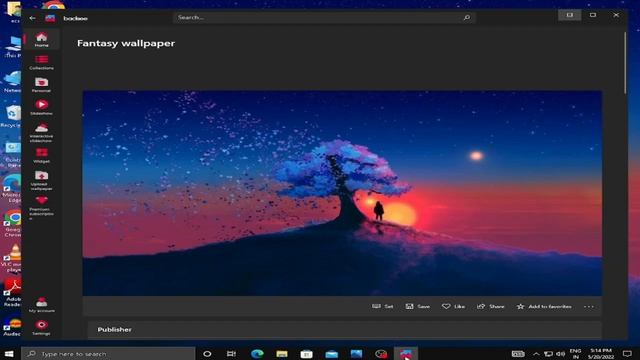Image resolution: width=640 pixels, height=360 pixels.
Task: Go back with the arrow in title bar
Action: 32,18
